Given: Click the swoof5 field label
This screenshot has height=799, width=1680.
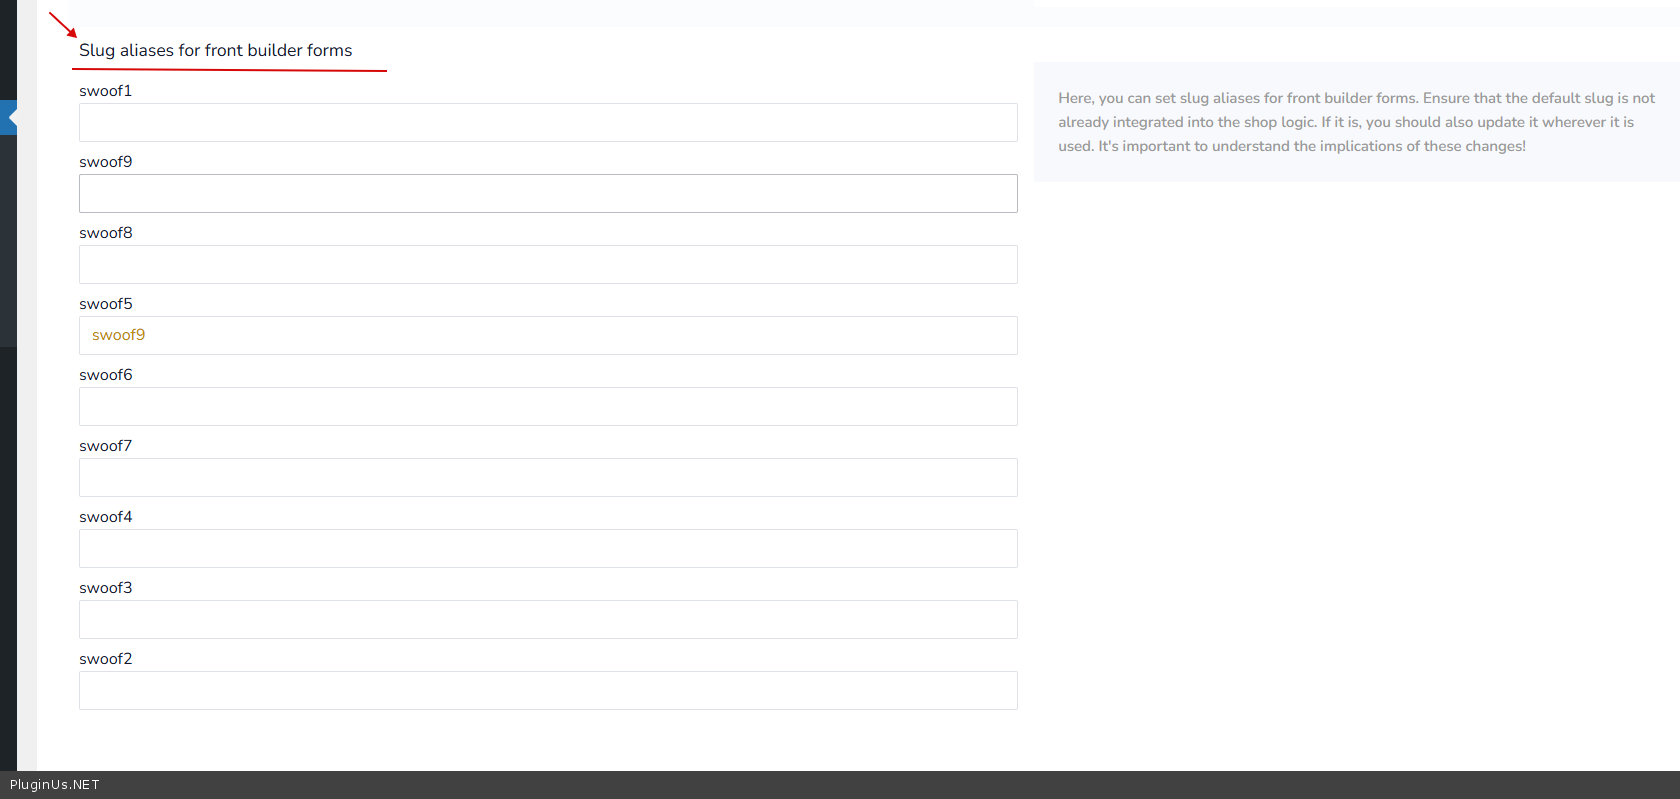Looking at the screenshot, I should 105,304.
